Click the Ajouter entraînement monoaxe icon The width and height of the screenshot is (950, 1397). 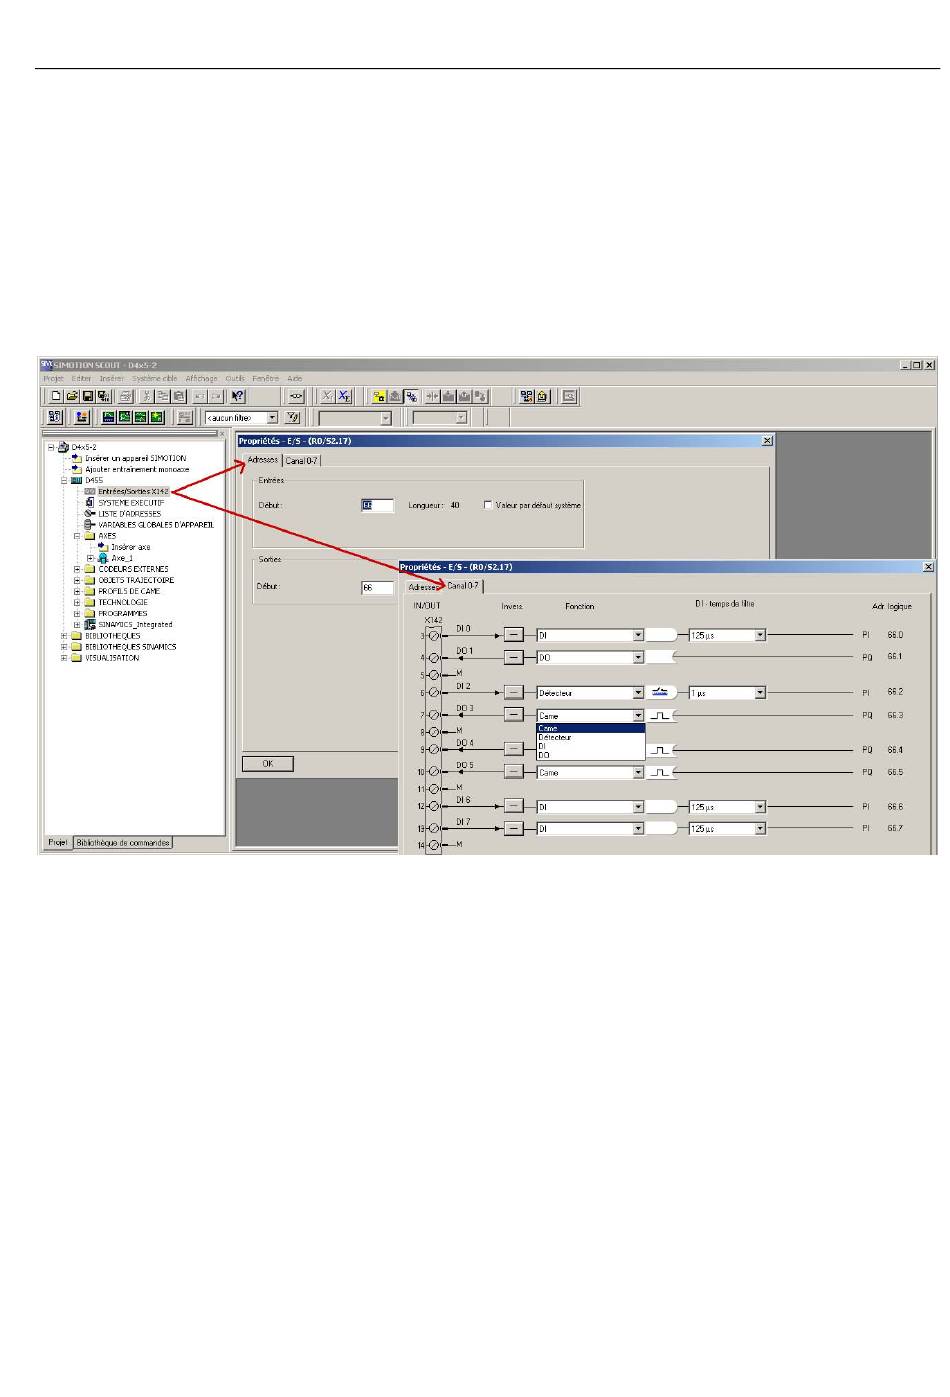(x=76, y=469)
